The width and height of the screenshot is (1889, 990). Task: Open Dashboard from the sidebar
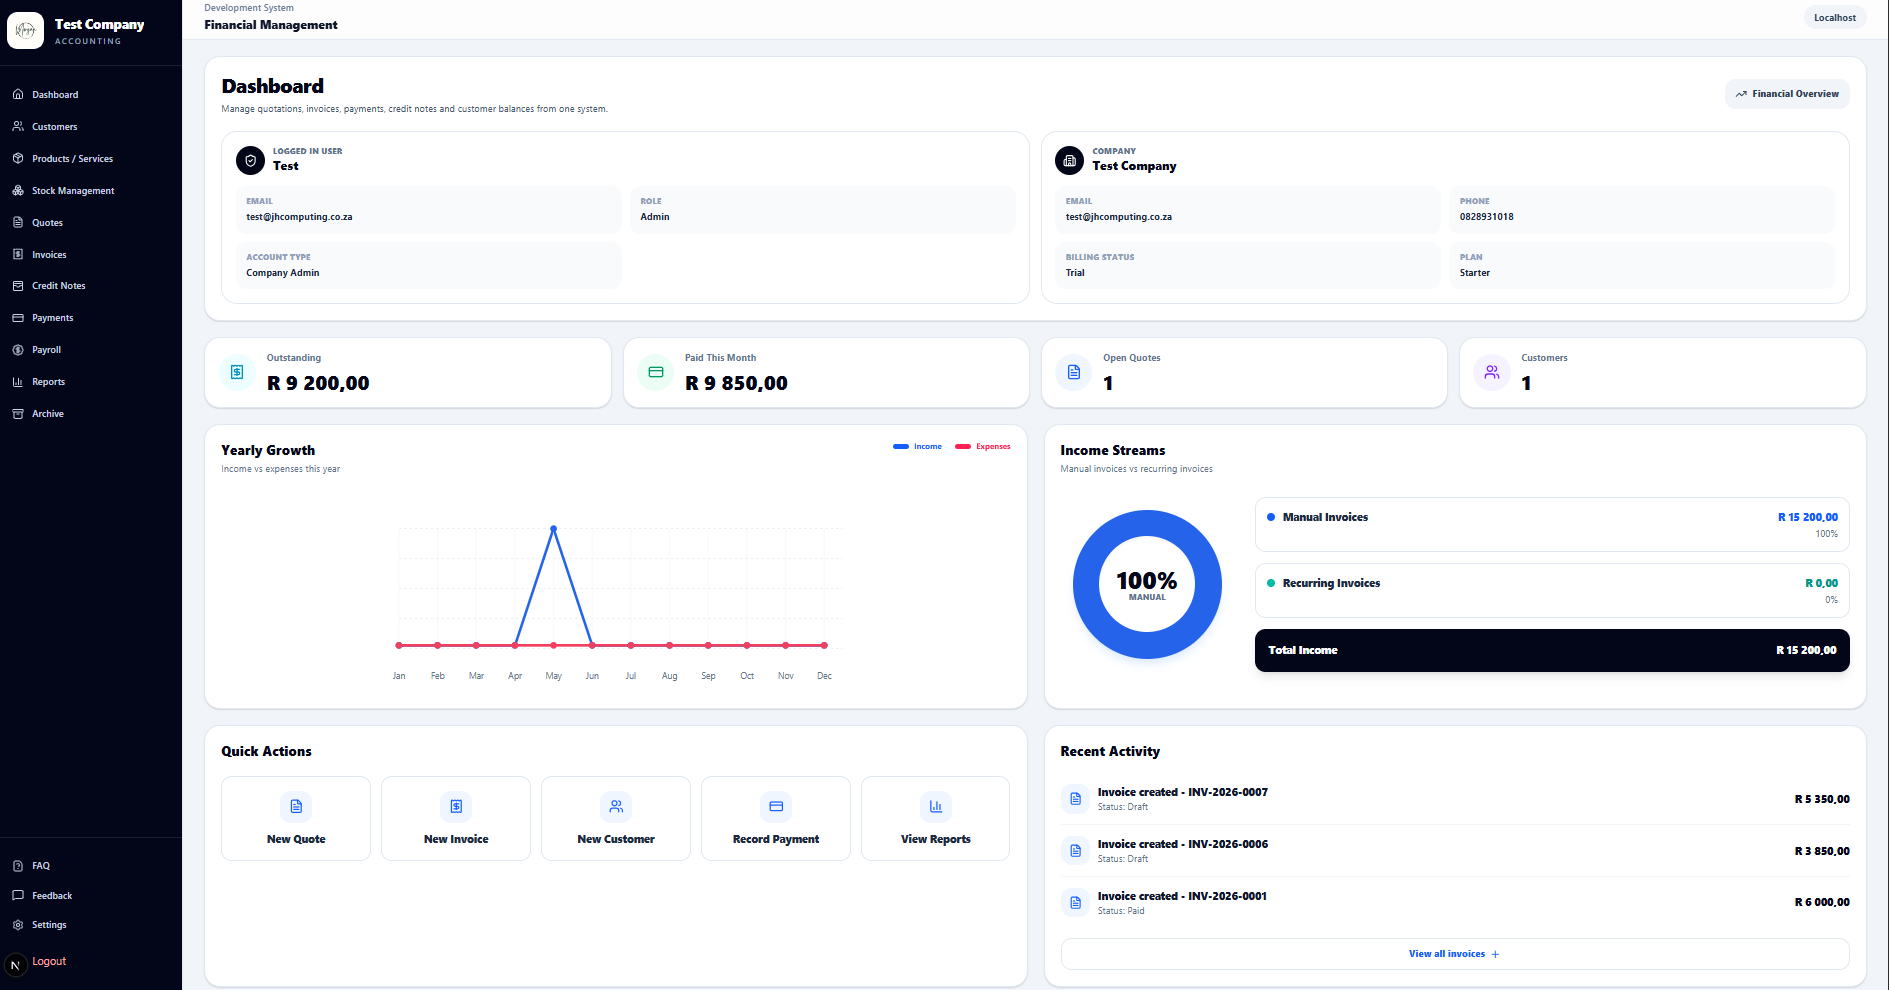tap(54, 95)
